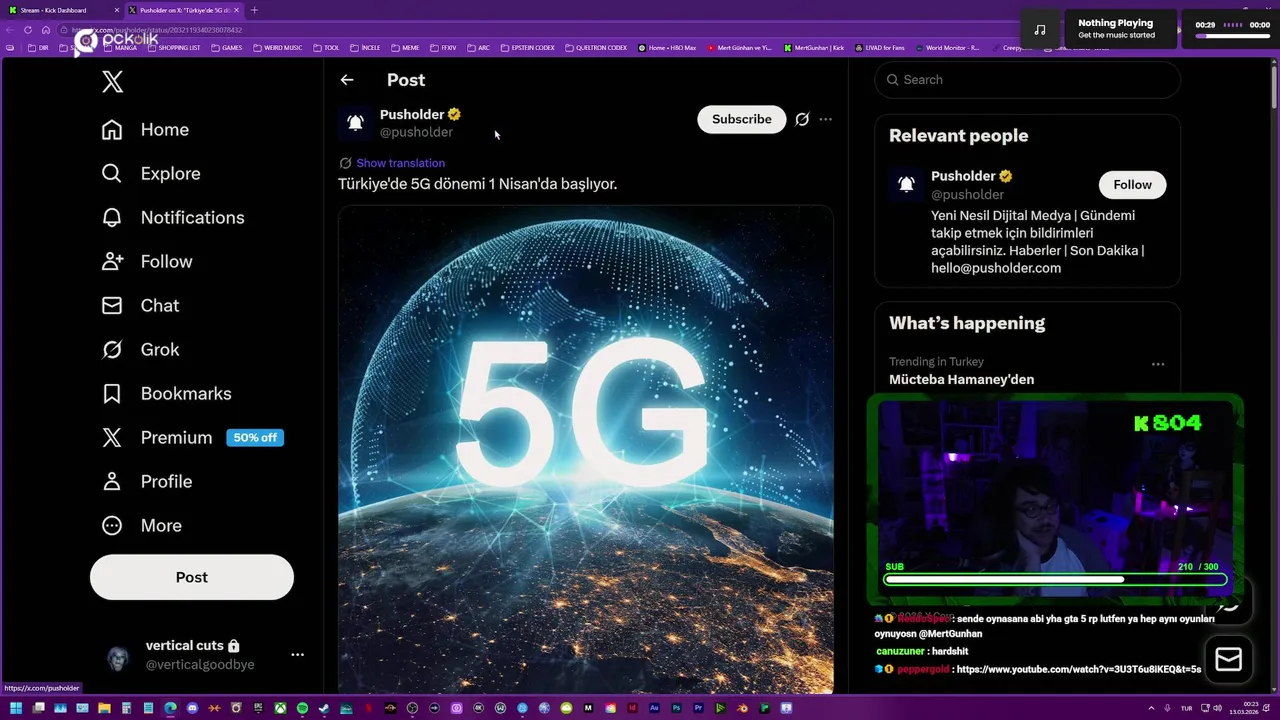Follow Pusholder in Relevant people
1280x720 pixels.
1132,184
